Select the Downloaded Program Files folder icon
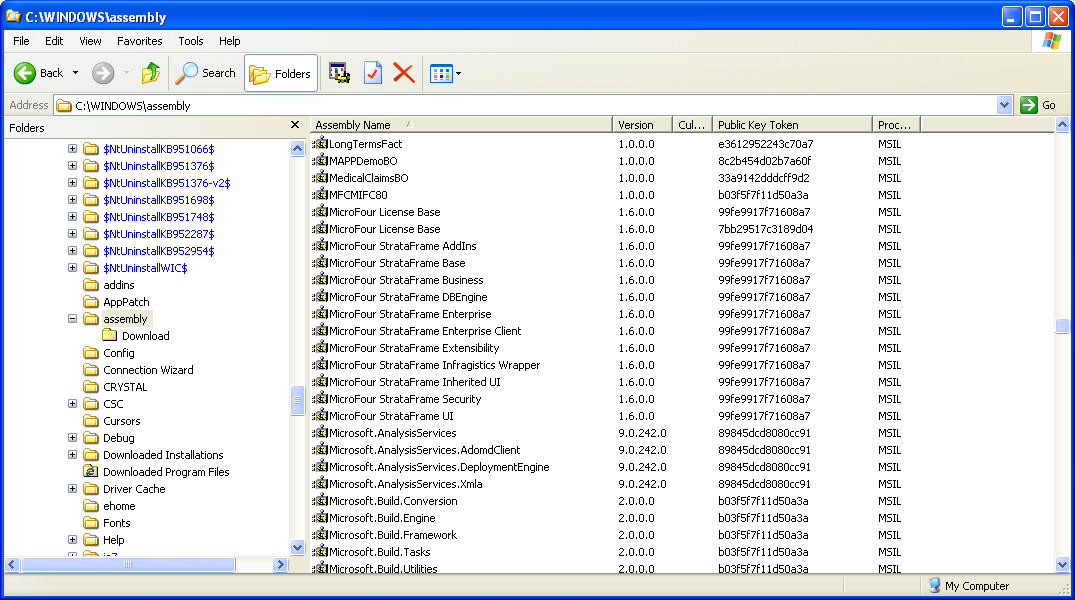Image resolution: width=1075 pixels, height=600 pixels. (91, 472)
